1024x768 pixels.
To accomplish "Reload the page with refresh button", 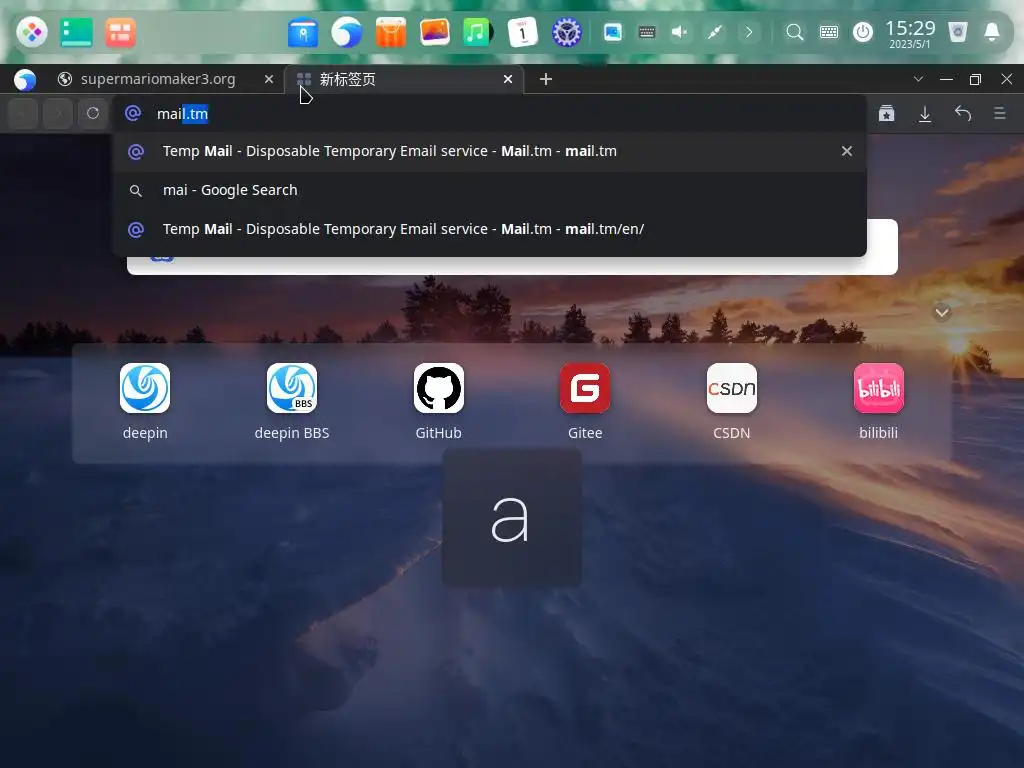I will click(x=93, y=114).
